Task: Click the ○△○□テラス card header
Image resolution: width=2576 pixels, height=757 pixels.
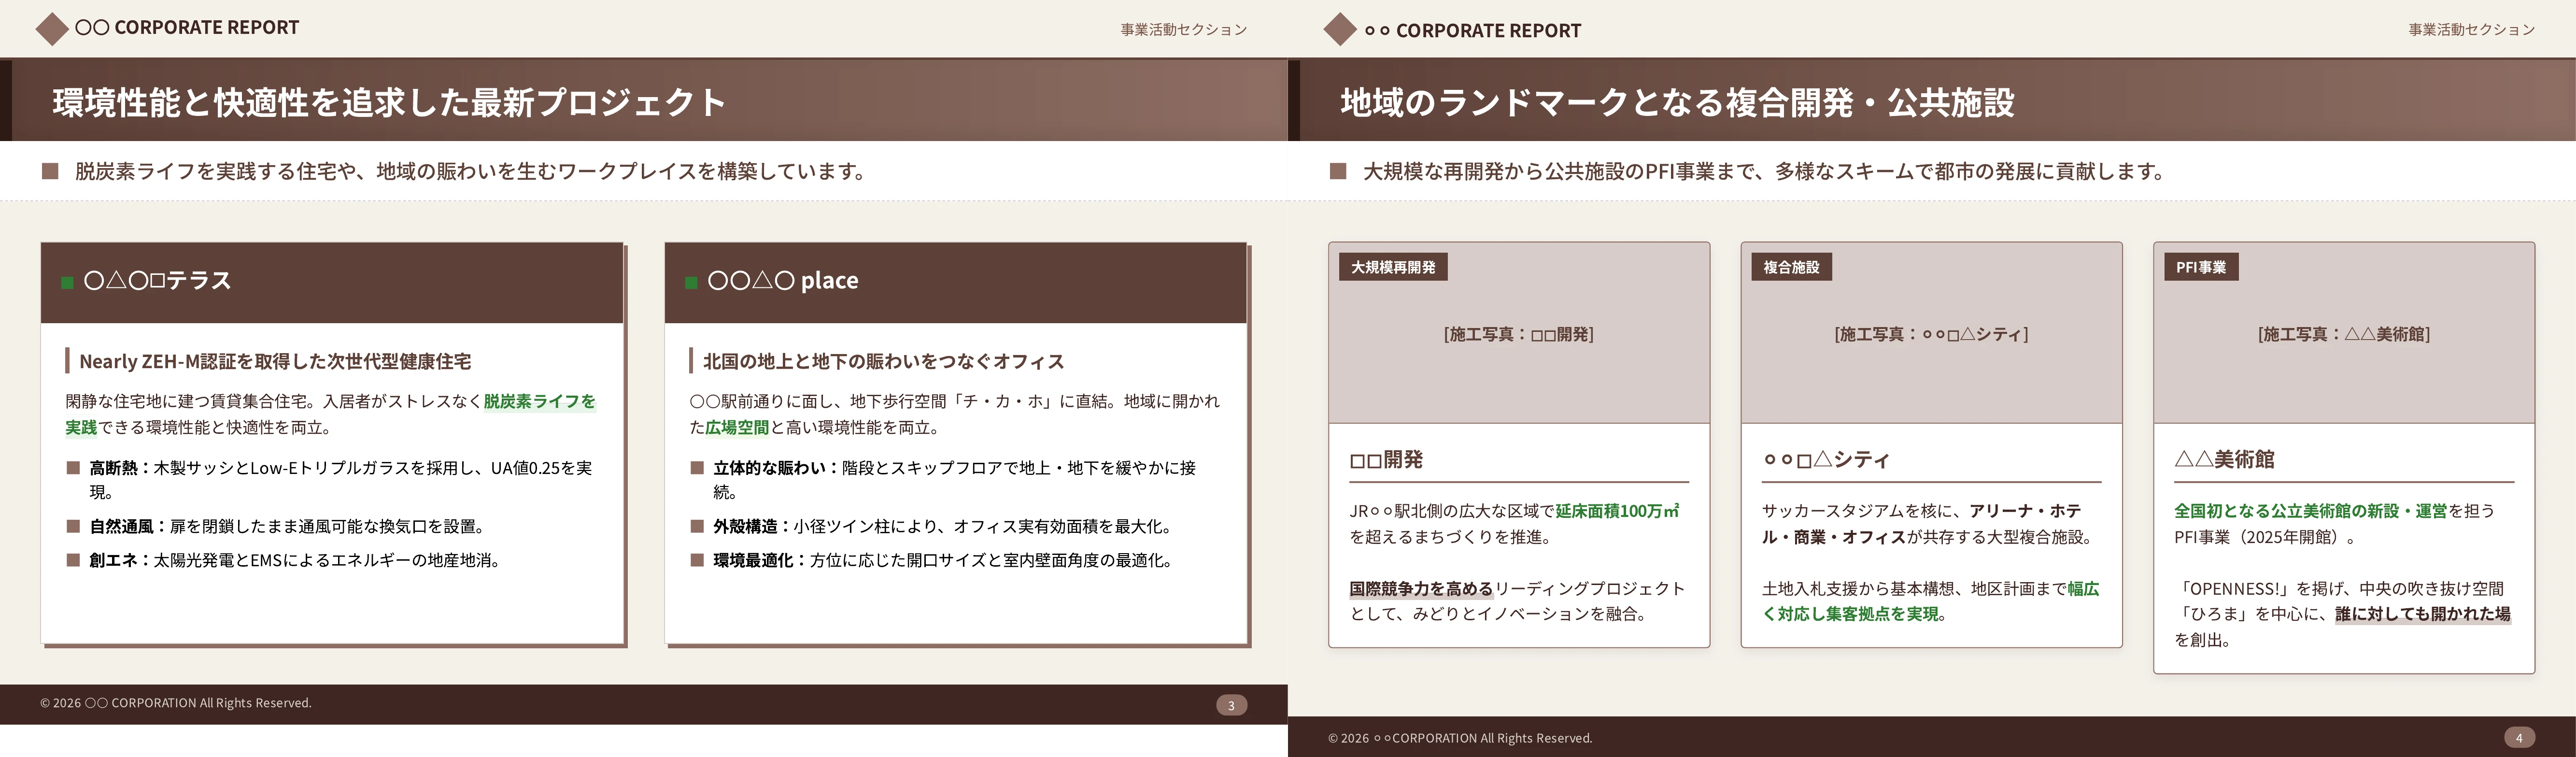Action: (x=332, y=282)
